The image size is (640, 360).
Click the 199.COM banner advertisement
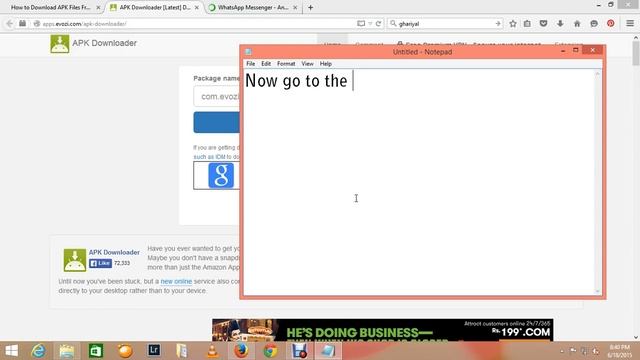(382, 330)
